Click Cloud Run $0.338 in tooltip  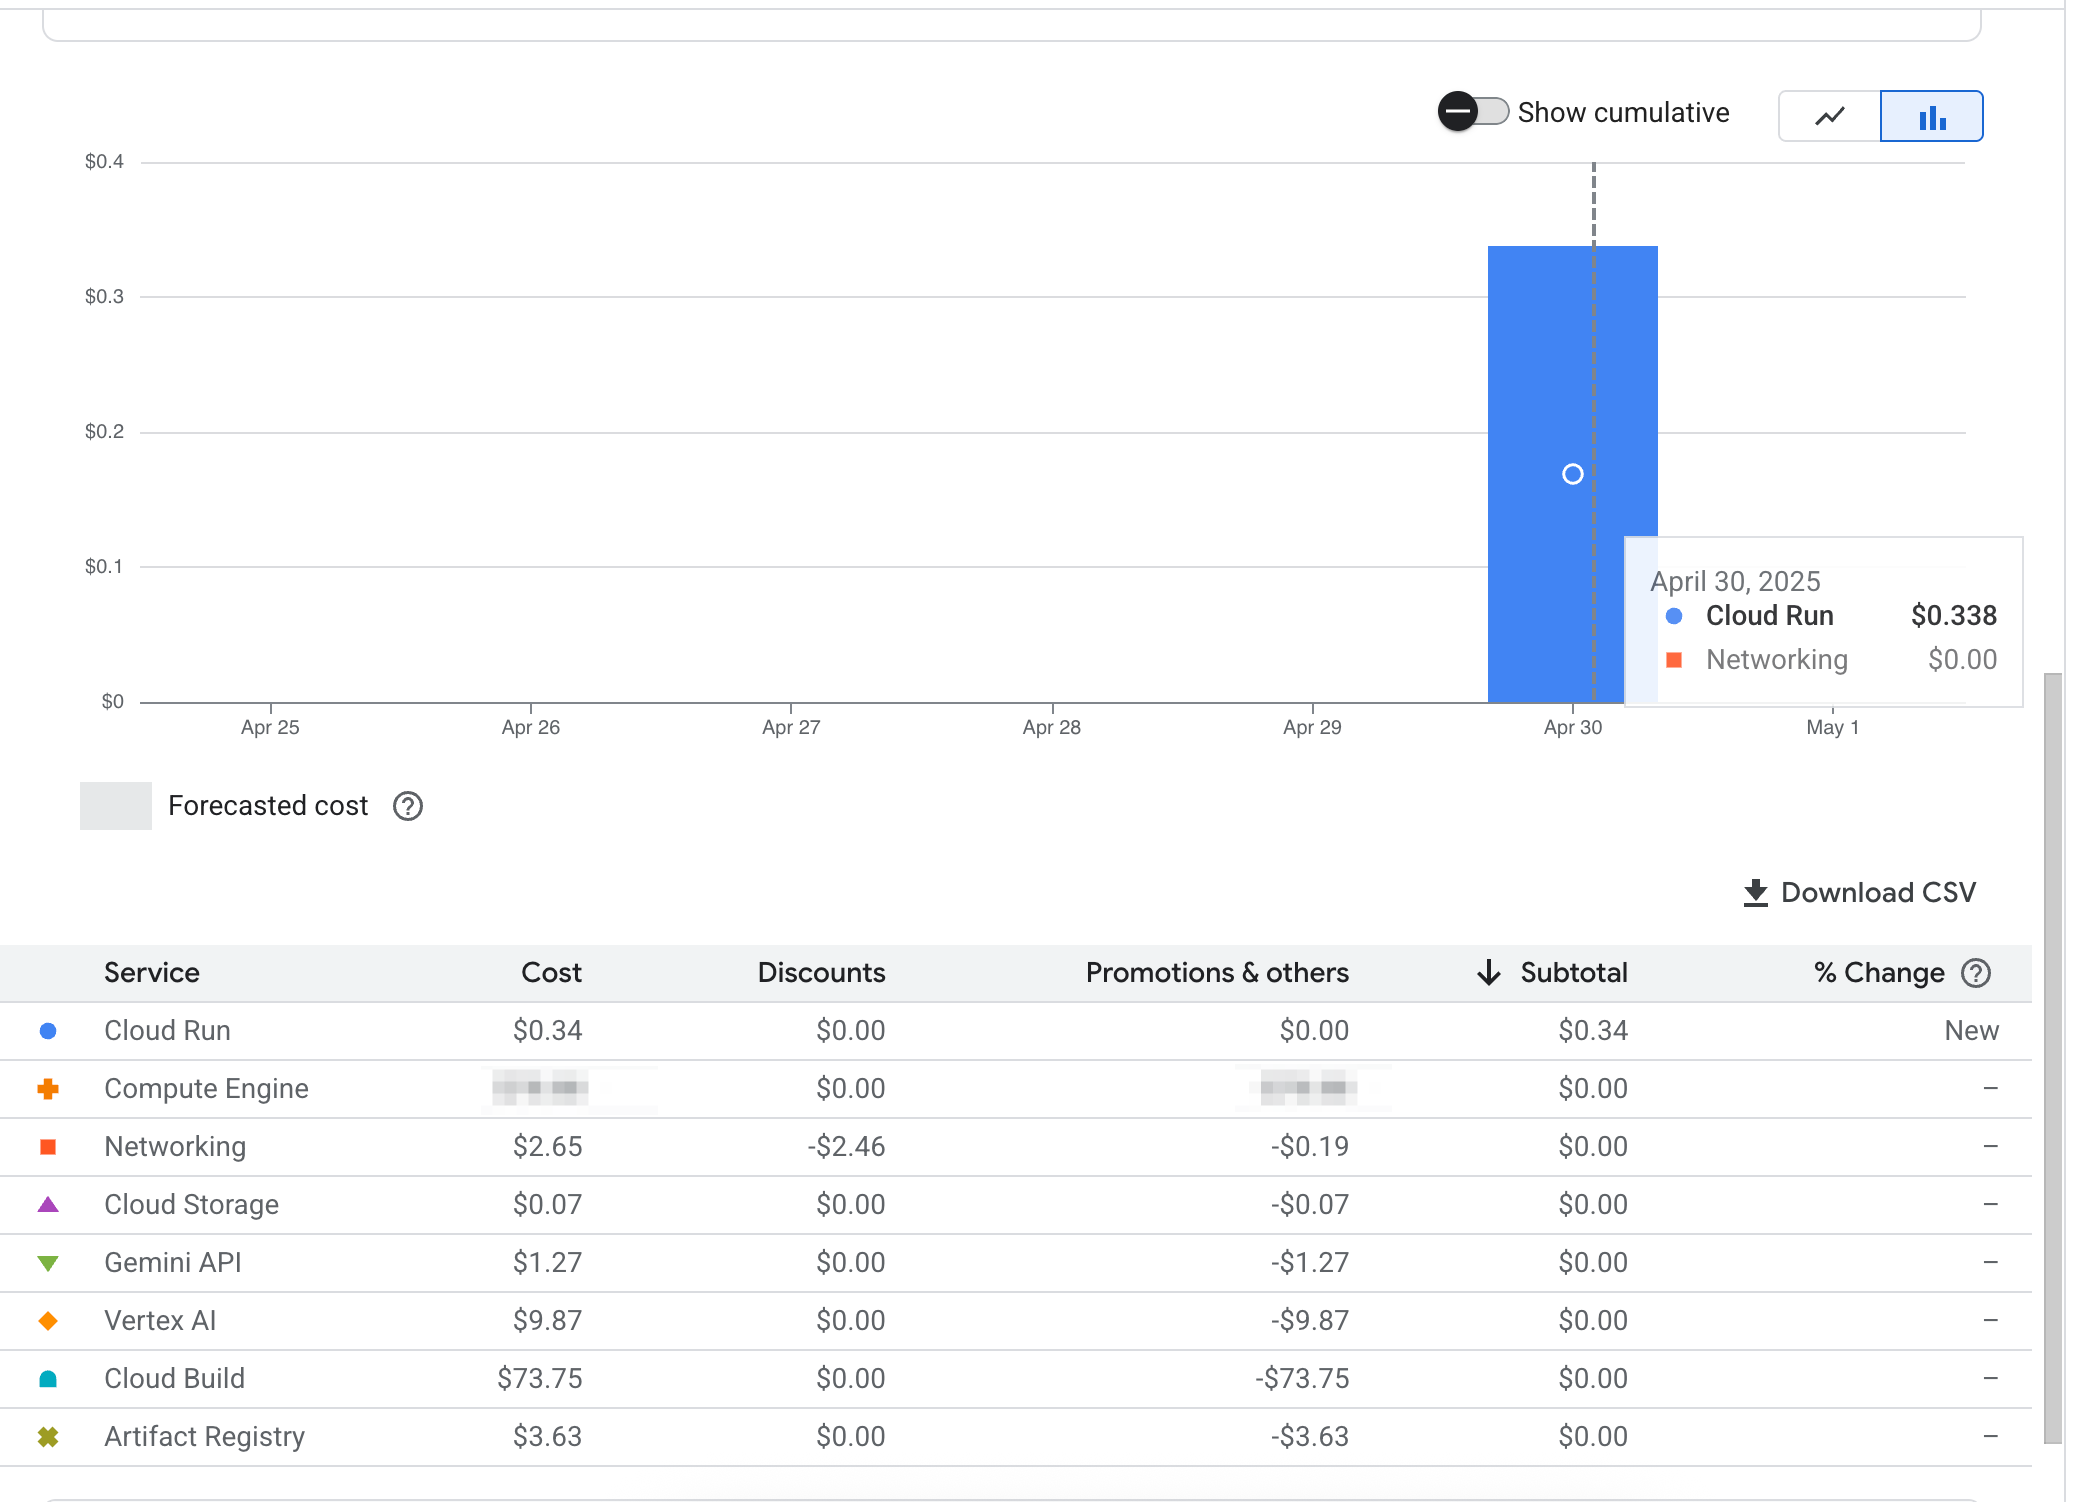(1831, 616)
